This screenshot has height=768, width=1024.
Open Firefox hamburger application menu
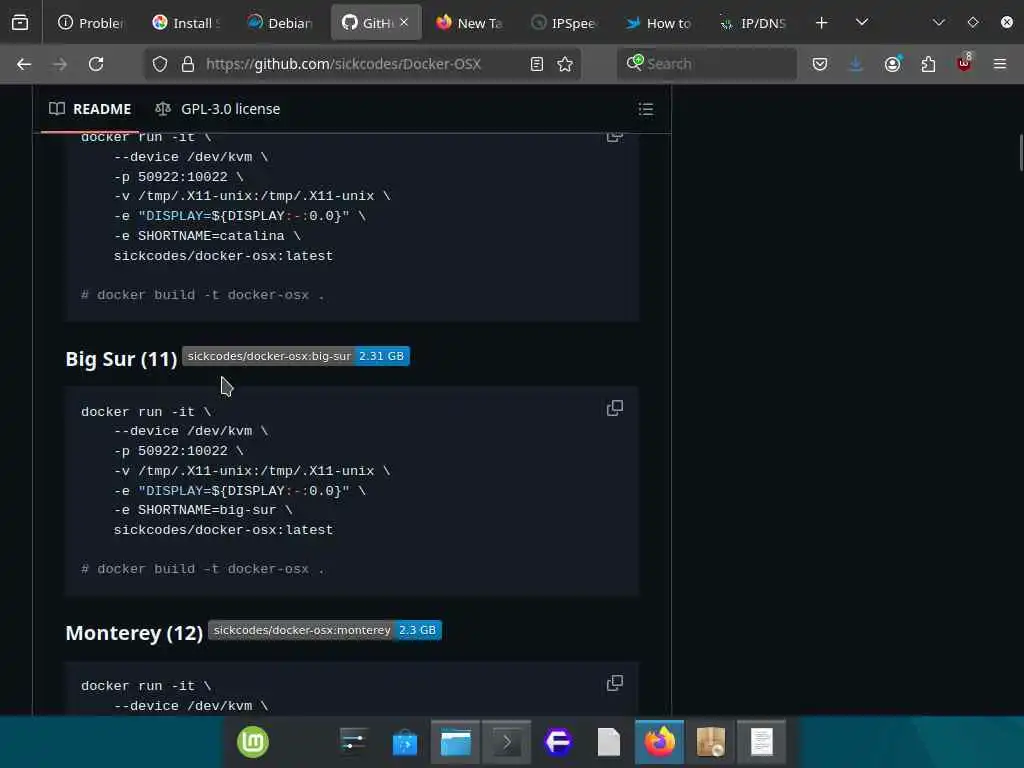tap(1000, 64)
